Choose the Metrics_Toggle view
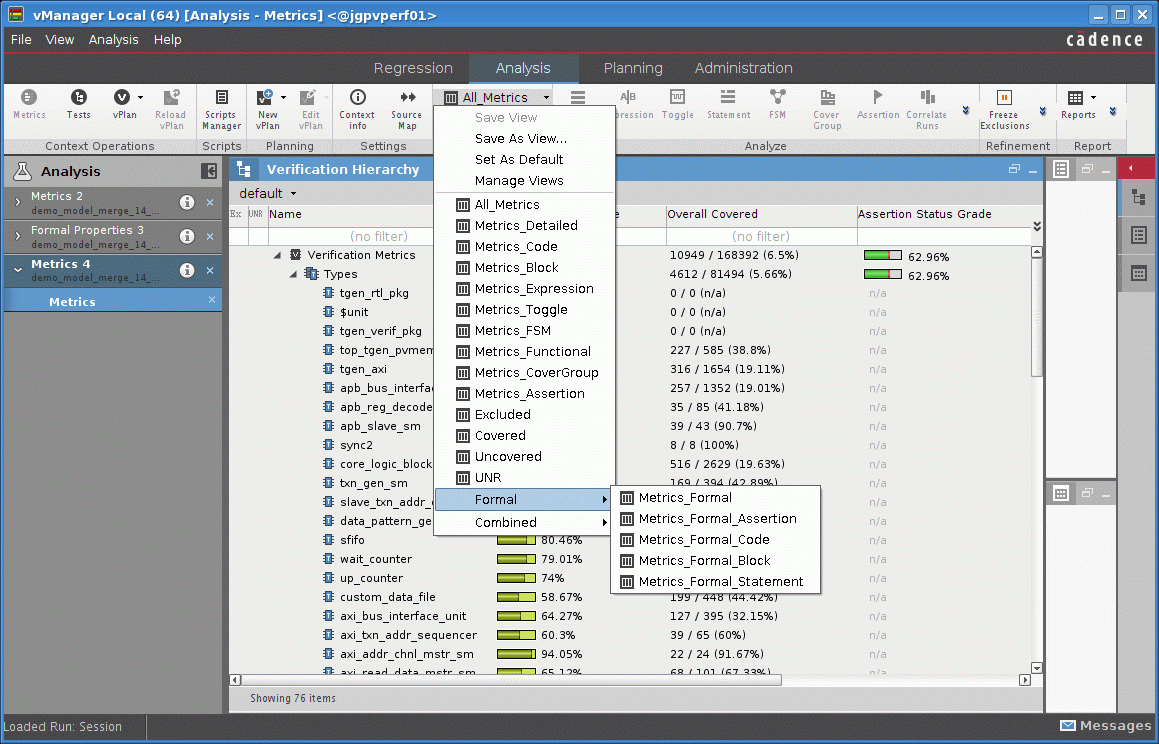 [x=524, y=310]
